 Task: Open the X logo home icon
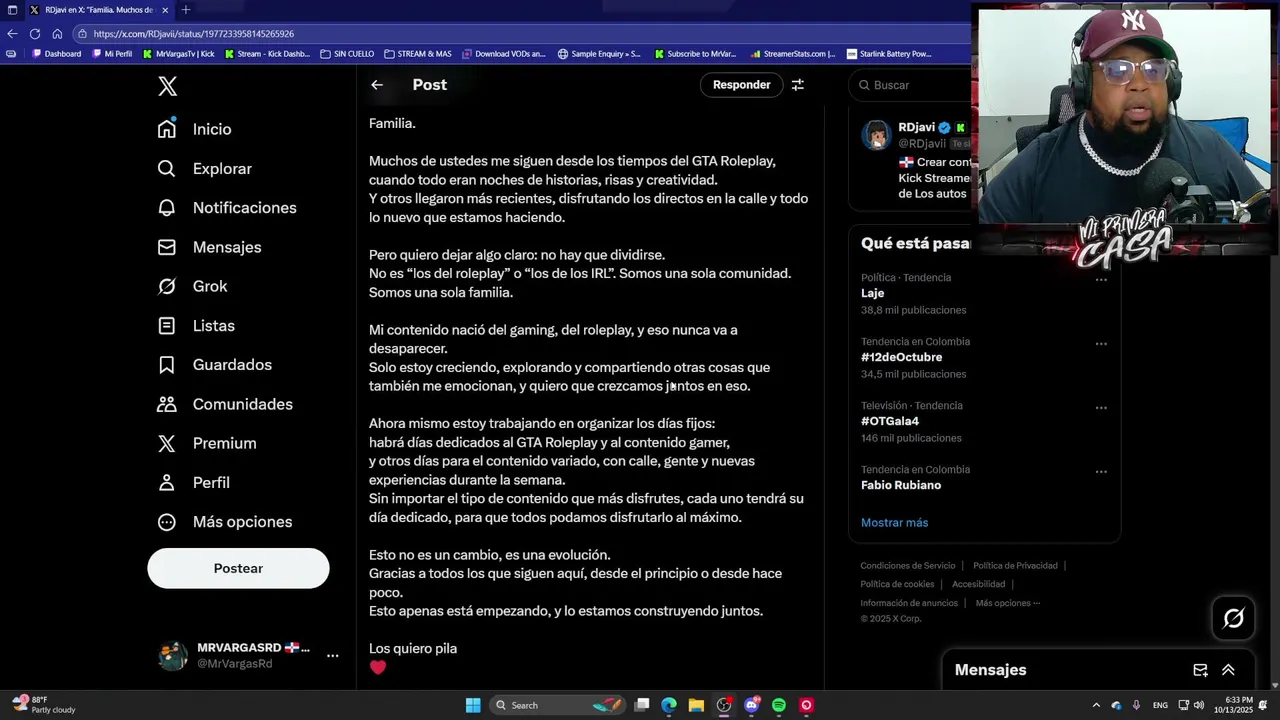pos(168,86)
